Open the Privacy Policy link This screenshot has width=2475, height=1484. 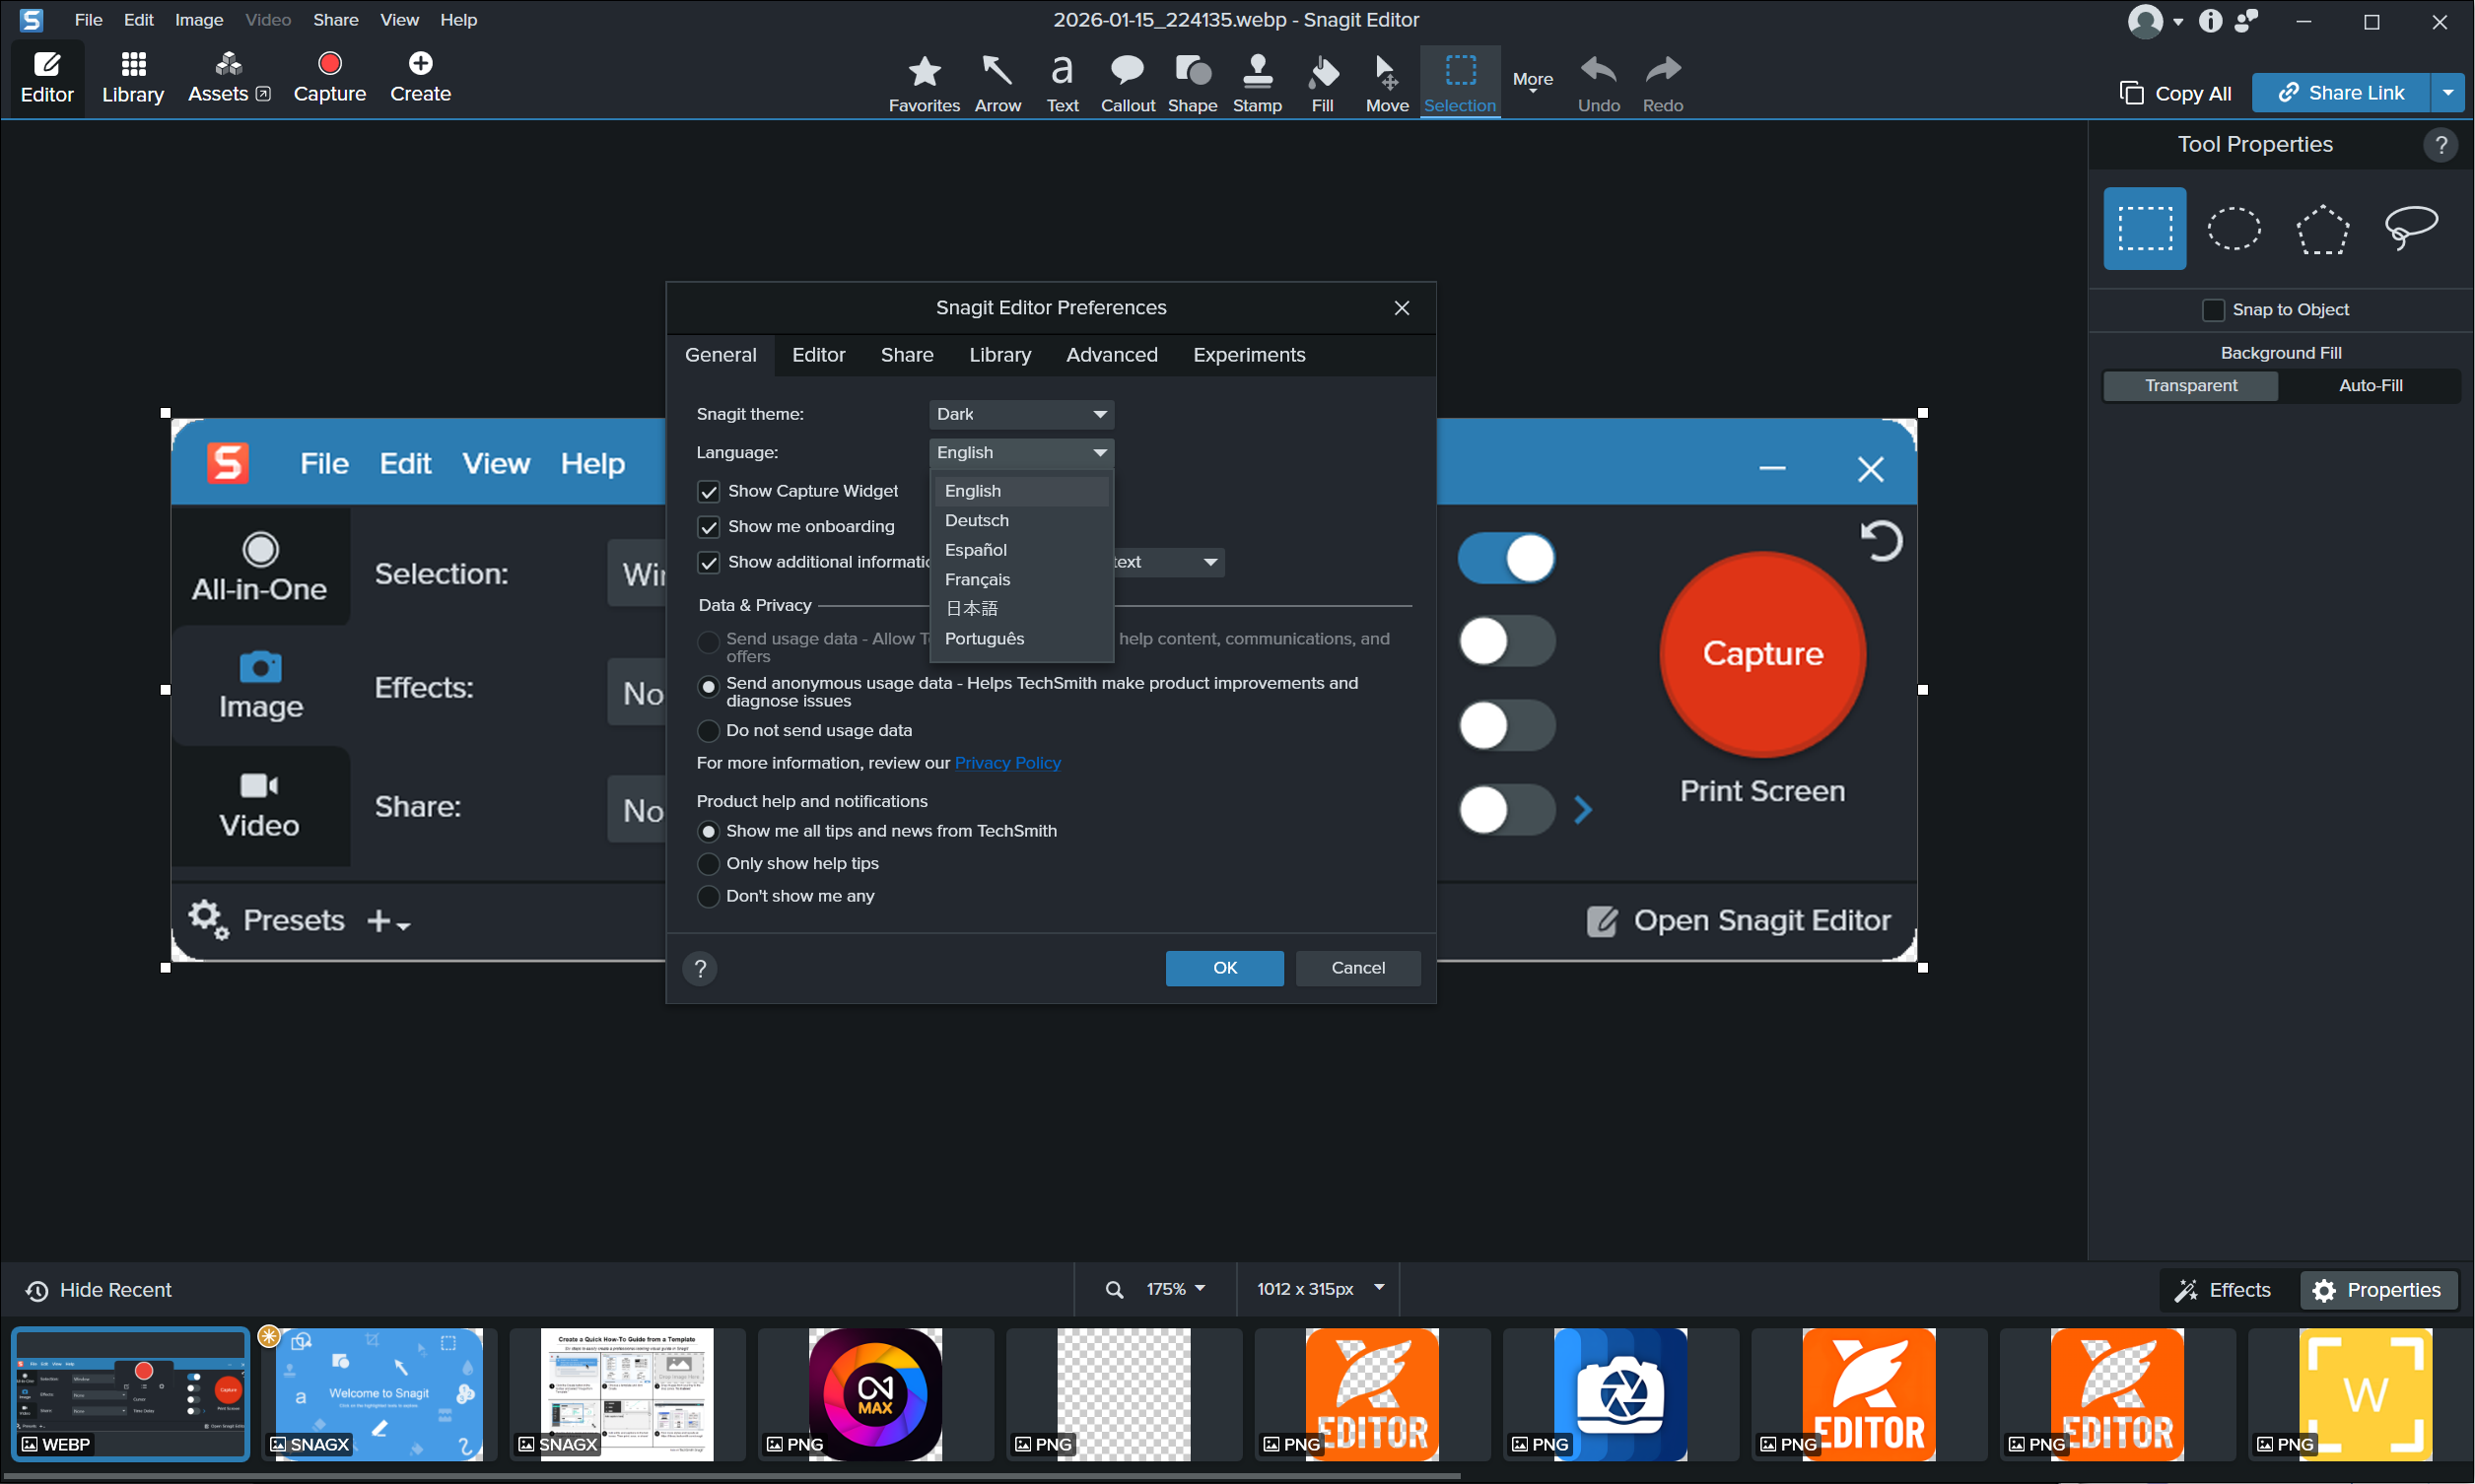click(x=1007, y=763)
